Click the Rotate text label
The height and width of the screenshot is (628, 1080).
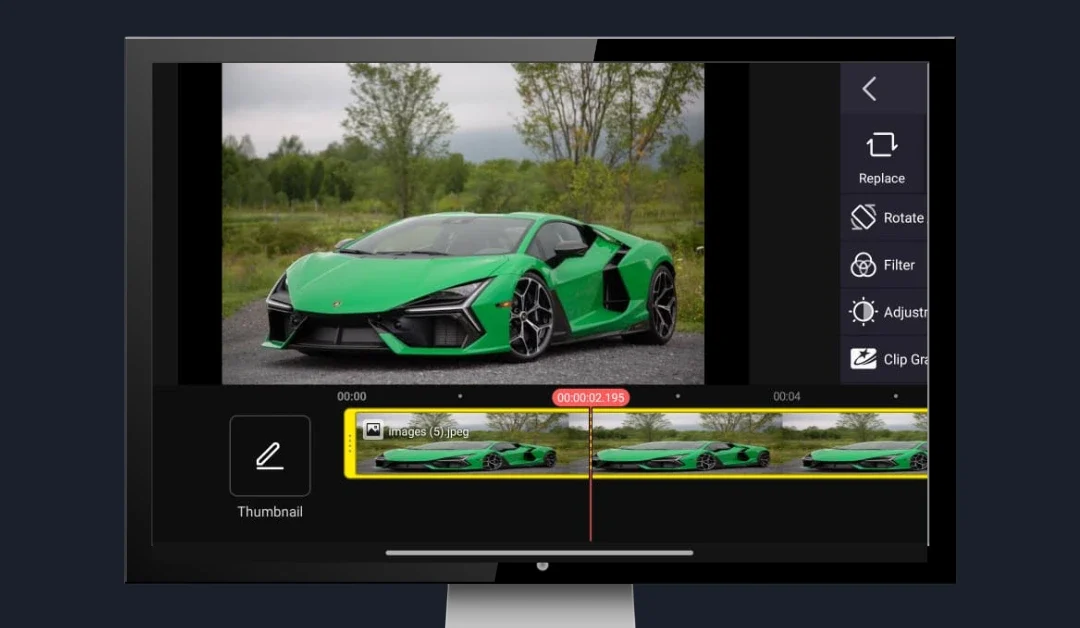click(903, 217)
